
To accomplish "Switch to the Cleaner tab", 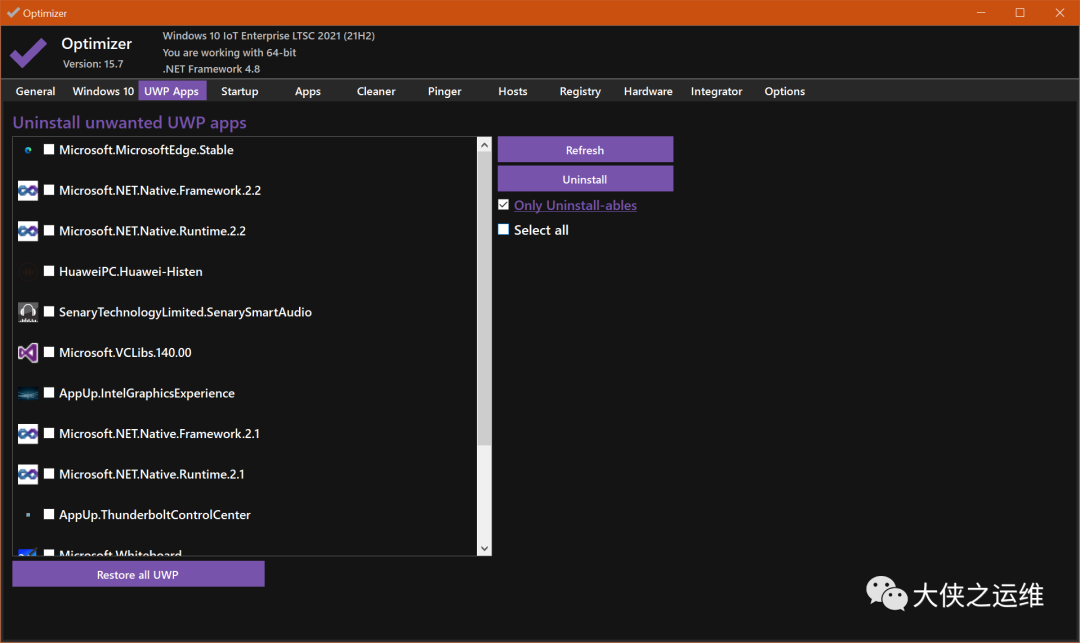I will click(x=376, y=91).
